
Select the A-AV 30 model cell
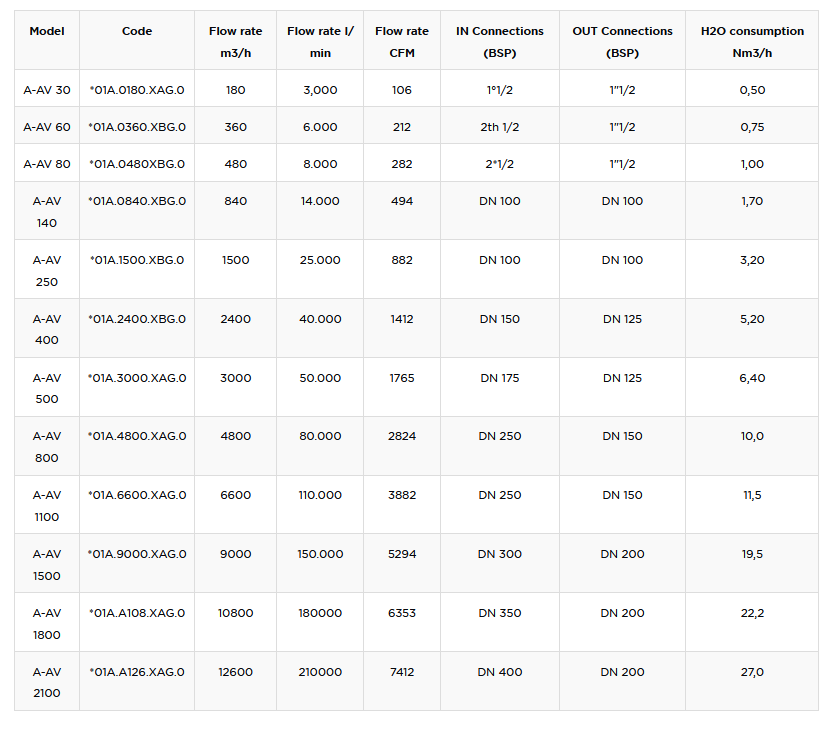pos(47,90)
